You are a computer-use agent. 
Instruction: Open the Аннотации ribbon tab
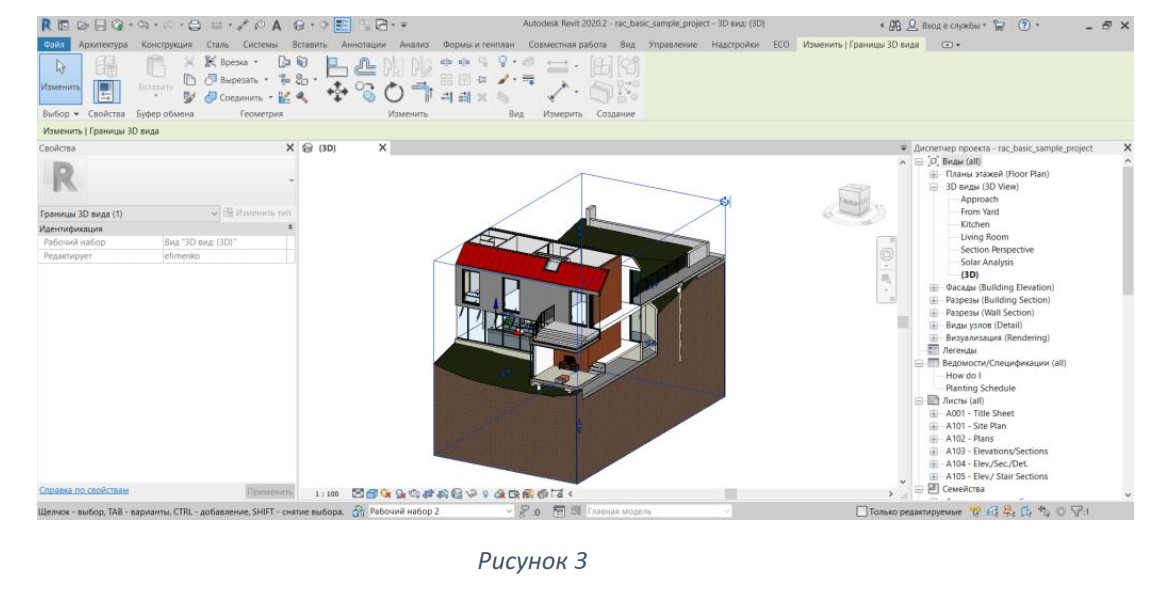click(363, 45)
